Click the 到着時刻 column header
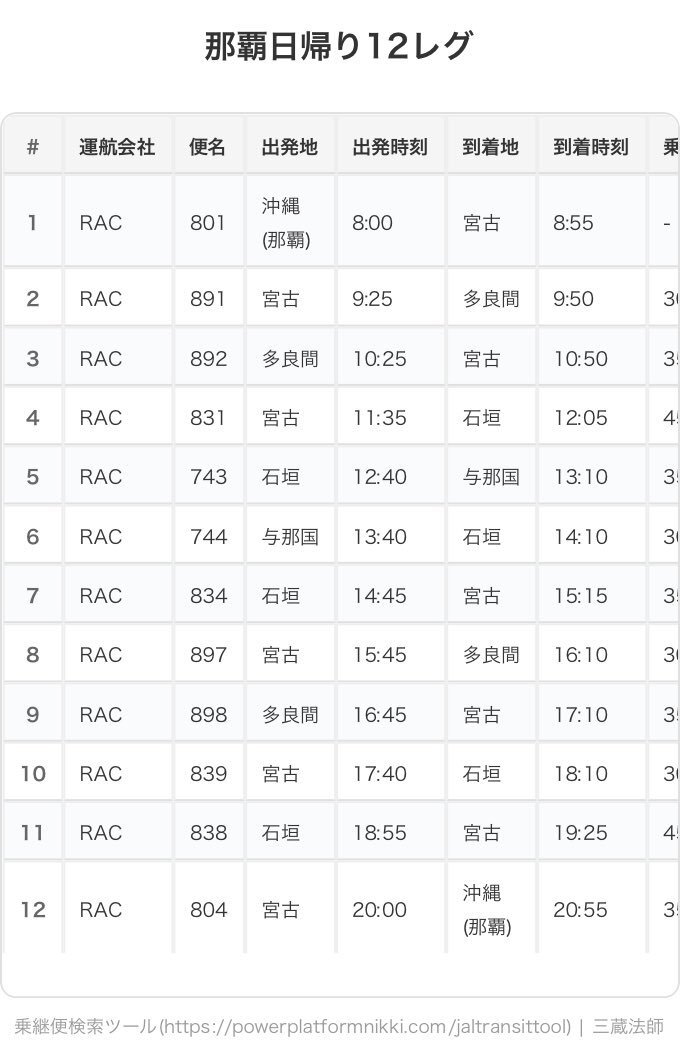Viewport: 680px width, 1042px height. pyautogui.click(x=592, y=146)
